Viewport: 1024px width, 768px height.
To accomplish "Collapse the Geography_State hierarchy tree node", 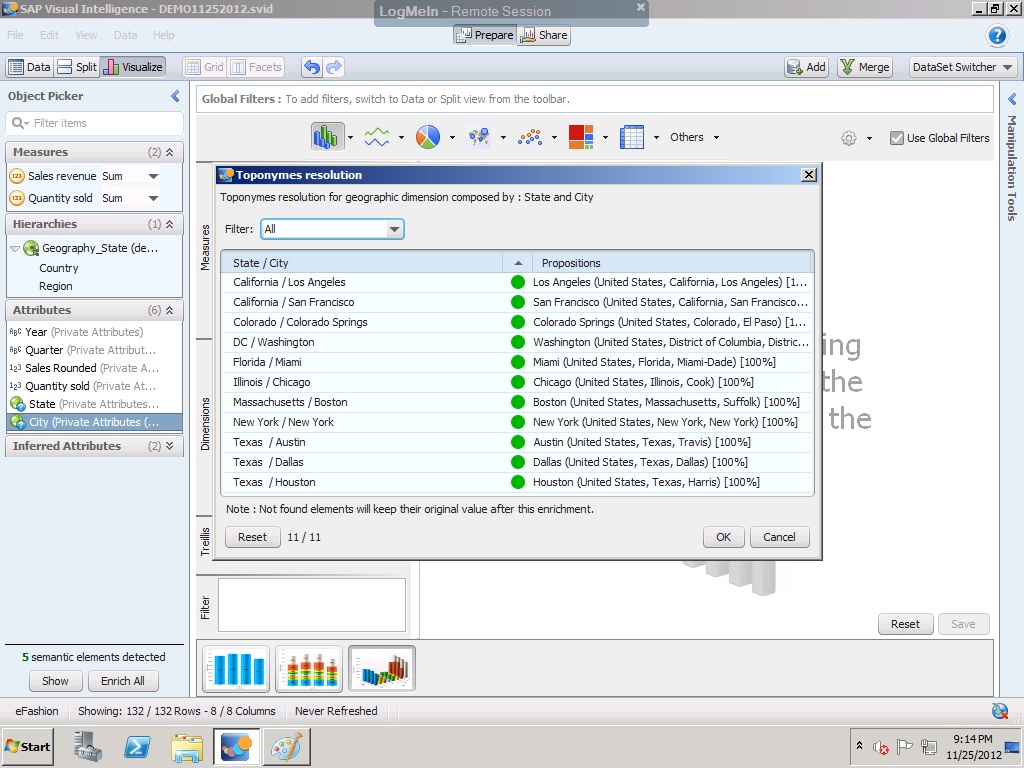I will coord(15,248).
